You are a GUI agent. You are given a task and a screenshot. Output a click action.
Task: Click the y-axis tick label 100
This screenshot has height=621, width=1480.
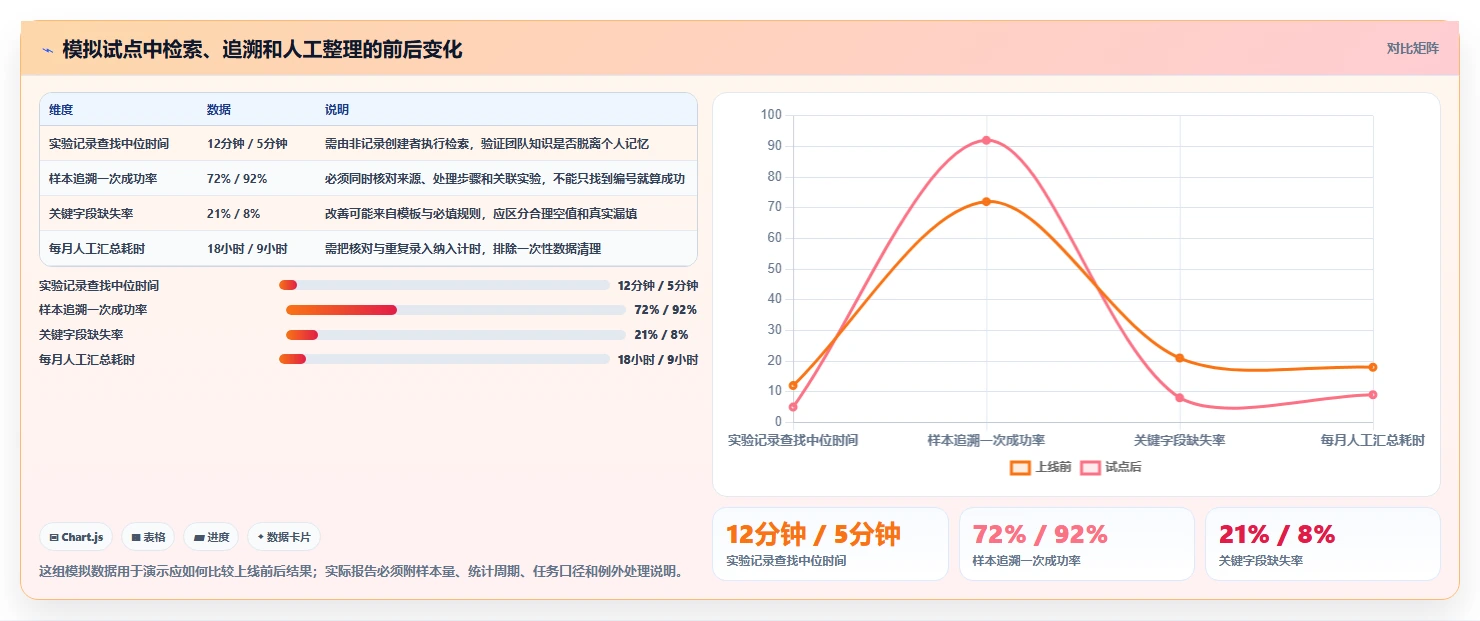771,115
